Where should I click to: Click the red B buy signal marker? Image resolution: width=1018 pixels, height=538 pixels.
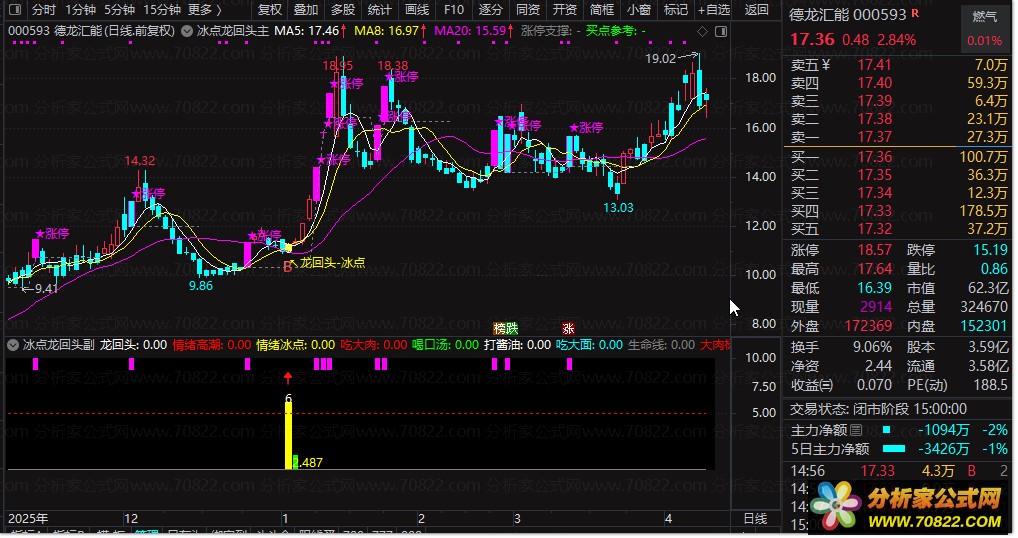288,266
